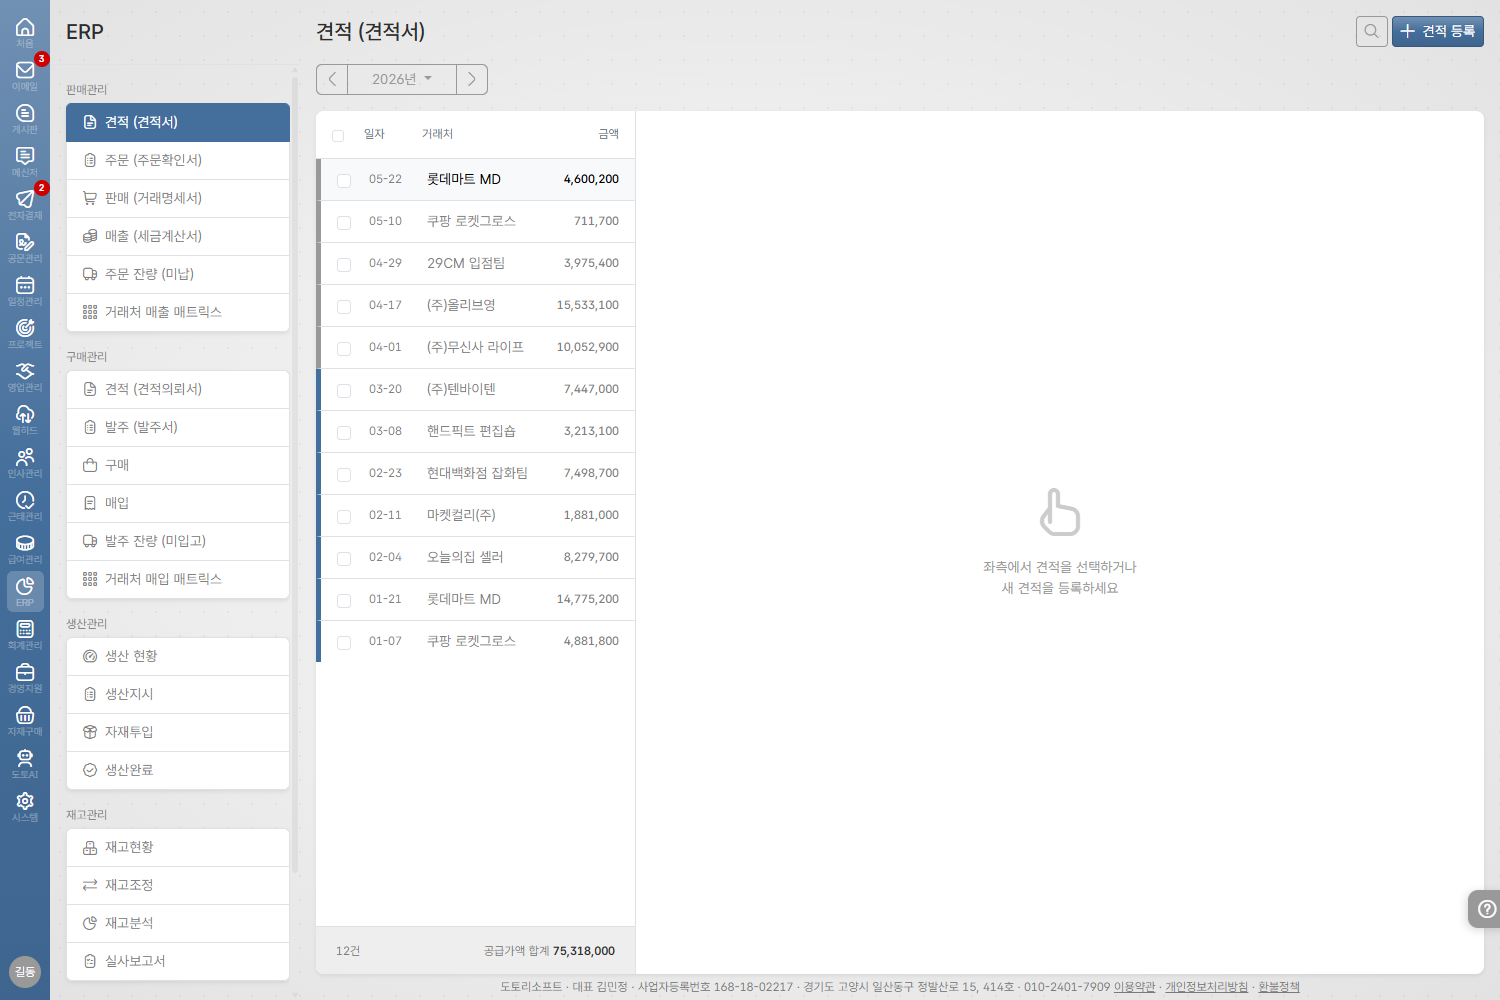Image resolution: width=1500 pixels, height=1000 pixels.
Task: Select the 01-21 롯데마트 MD quote row
Action: [x=477, y=600]
